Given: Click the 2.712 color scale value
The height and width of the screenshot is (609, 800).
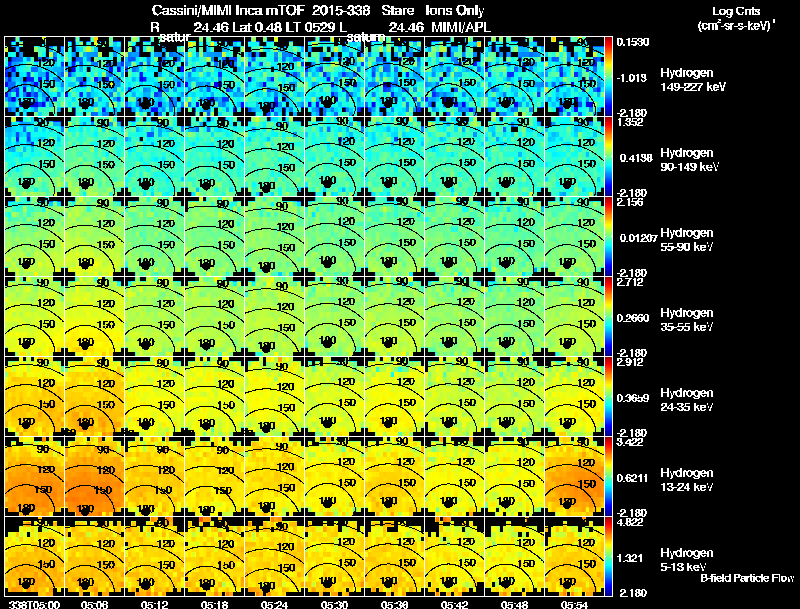Looking at the screenshot, I should (x=630, y=282).
